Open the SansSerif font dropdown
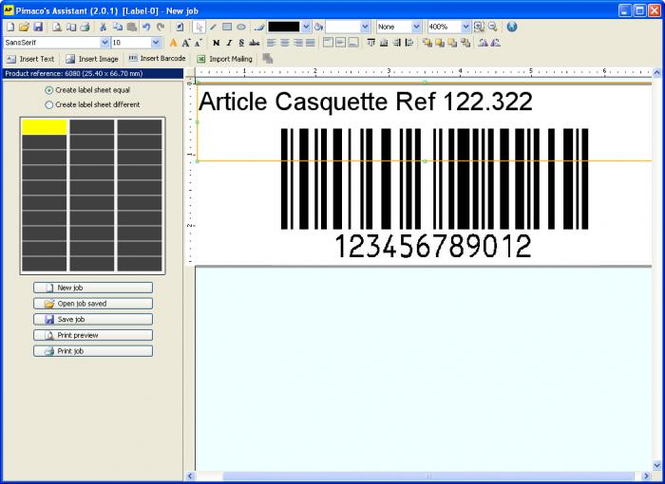 point(105,43)
